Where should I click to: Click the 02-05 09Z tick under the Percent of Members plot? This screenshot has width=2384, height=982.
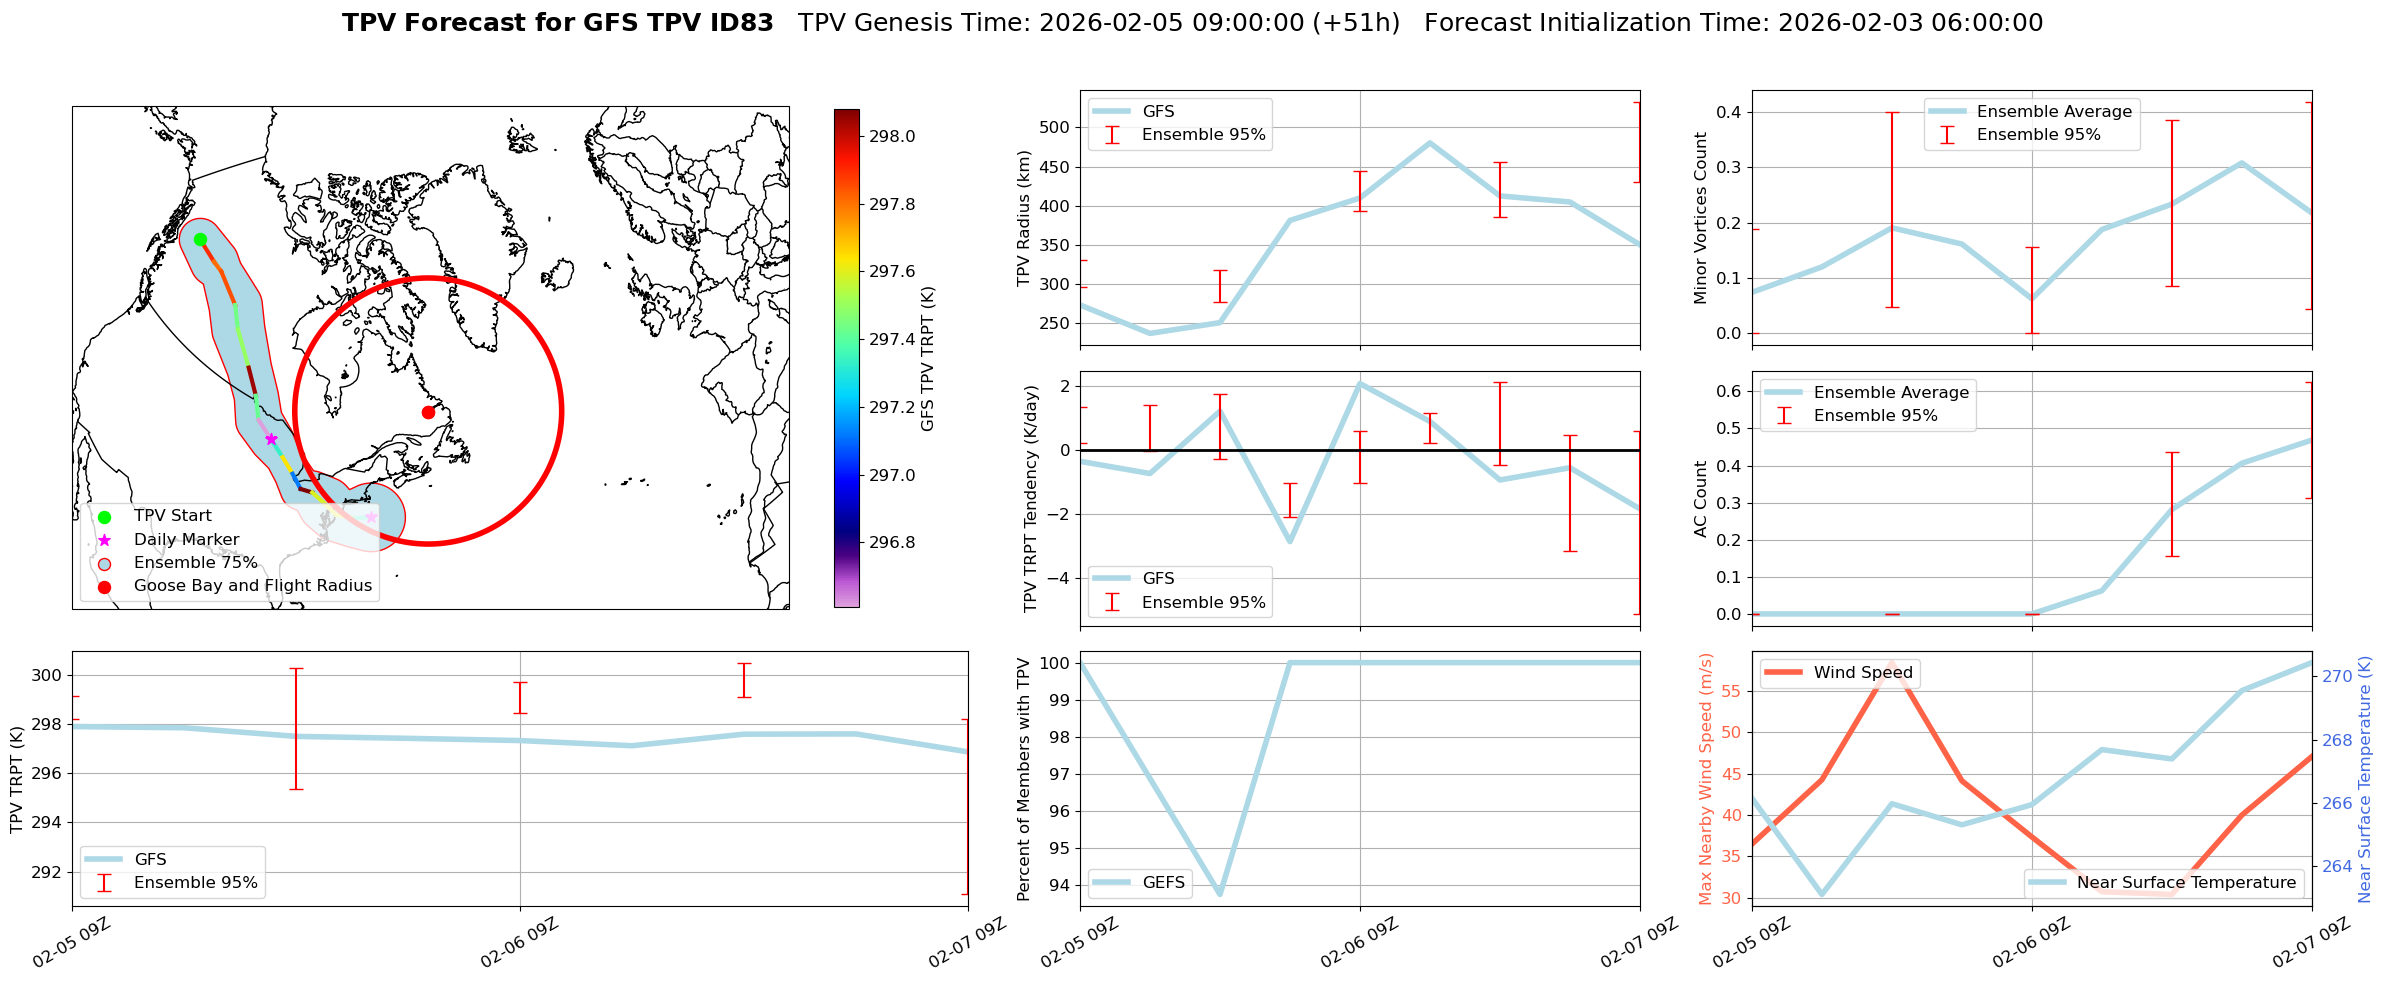point(1078,942)
